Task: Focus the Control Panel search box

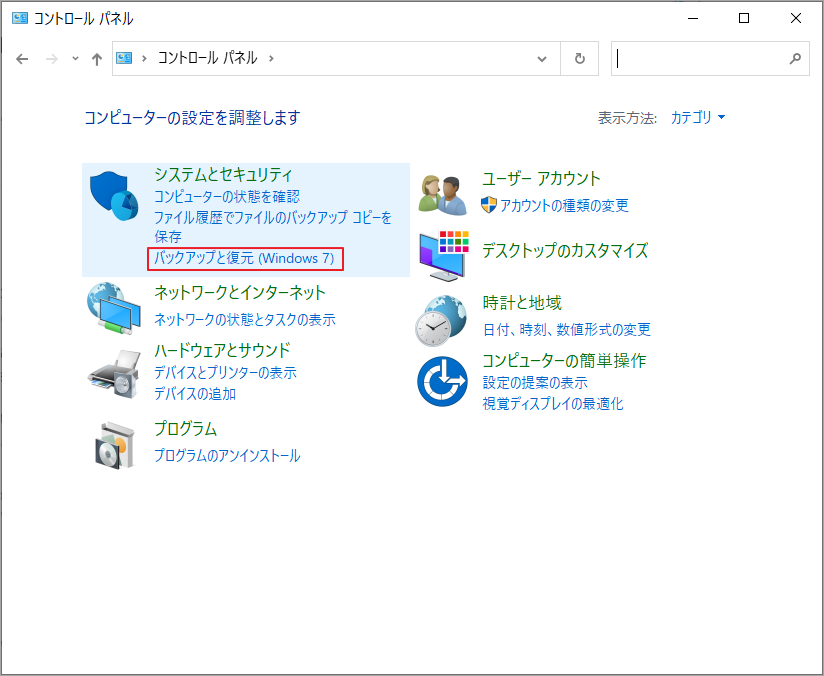Action: coord(710,58)
